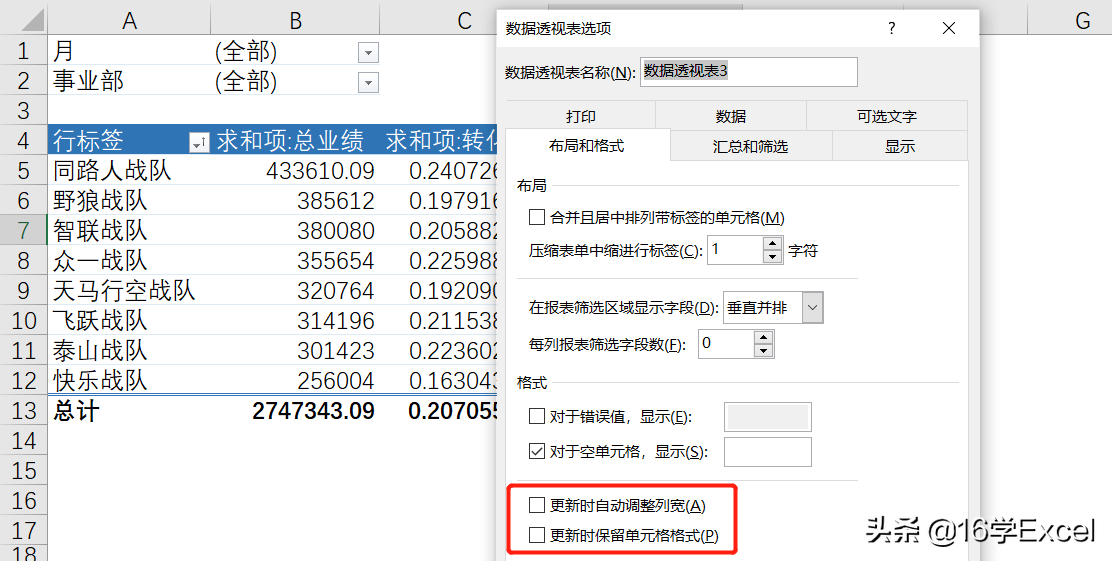Image resolution: width=1112 pixels, height=561 pixels.
Task: Click the 每列报表筛选字段数 value field
Action: (725, 344)
